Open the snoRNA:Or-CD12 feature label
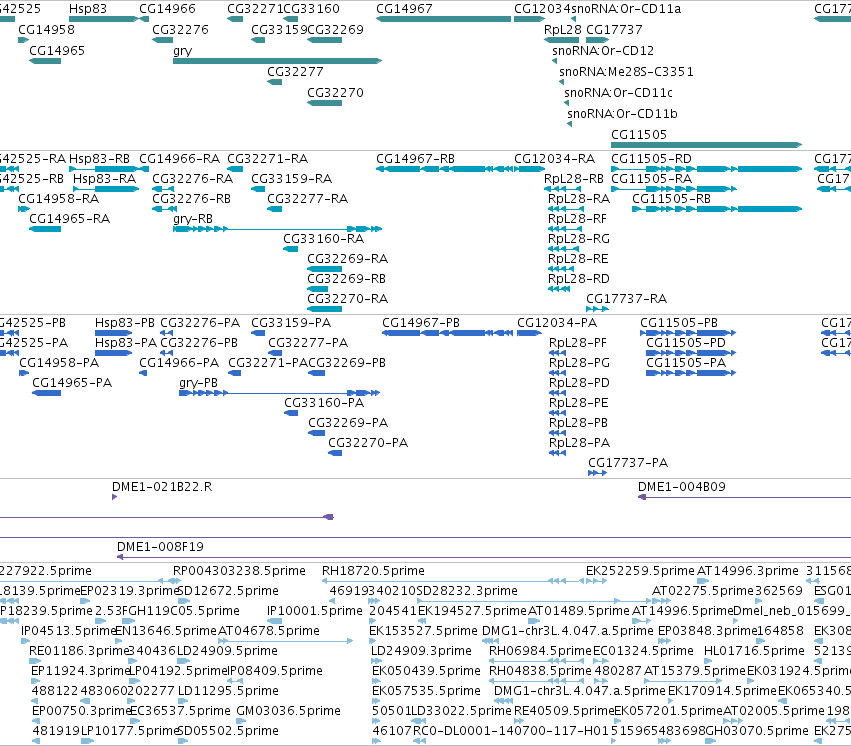The width and height of the screenshot is (851, 746). [603, 50]
